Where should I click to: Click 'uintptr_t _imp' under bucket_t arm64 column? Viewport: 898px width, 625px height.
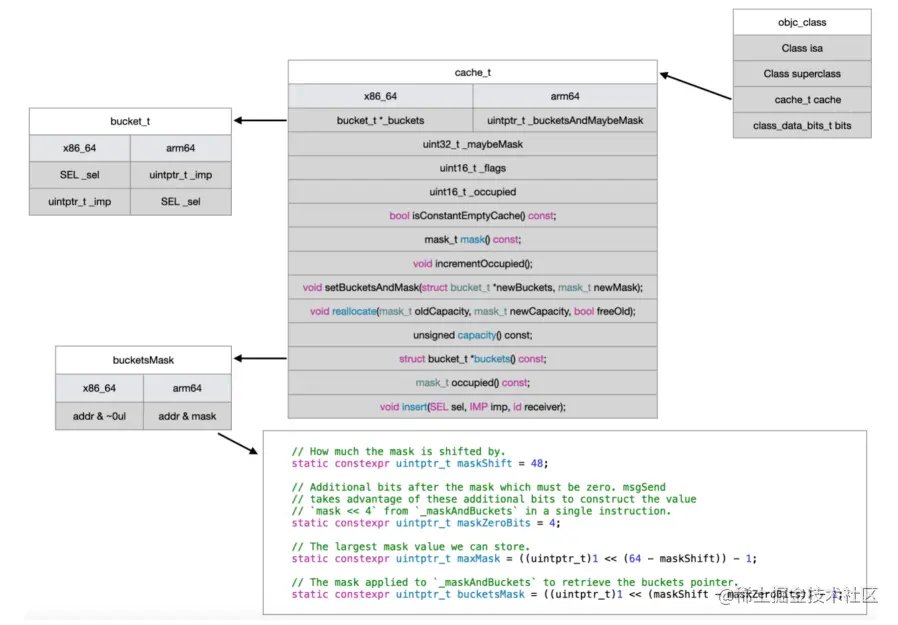[181, 175]
